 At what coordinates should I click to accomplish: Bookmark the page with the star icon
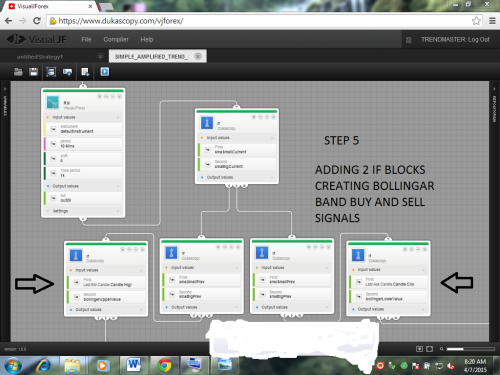476,21
